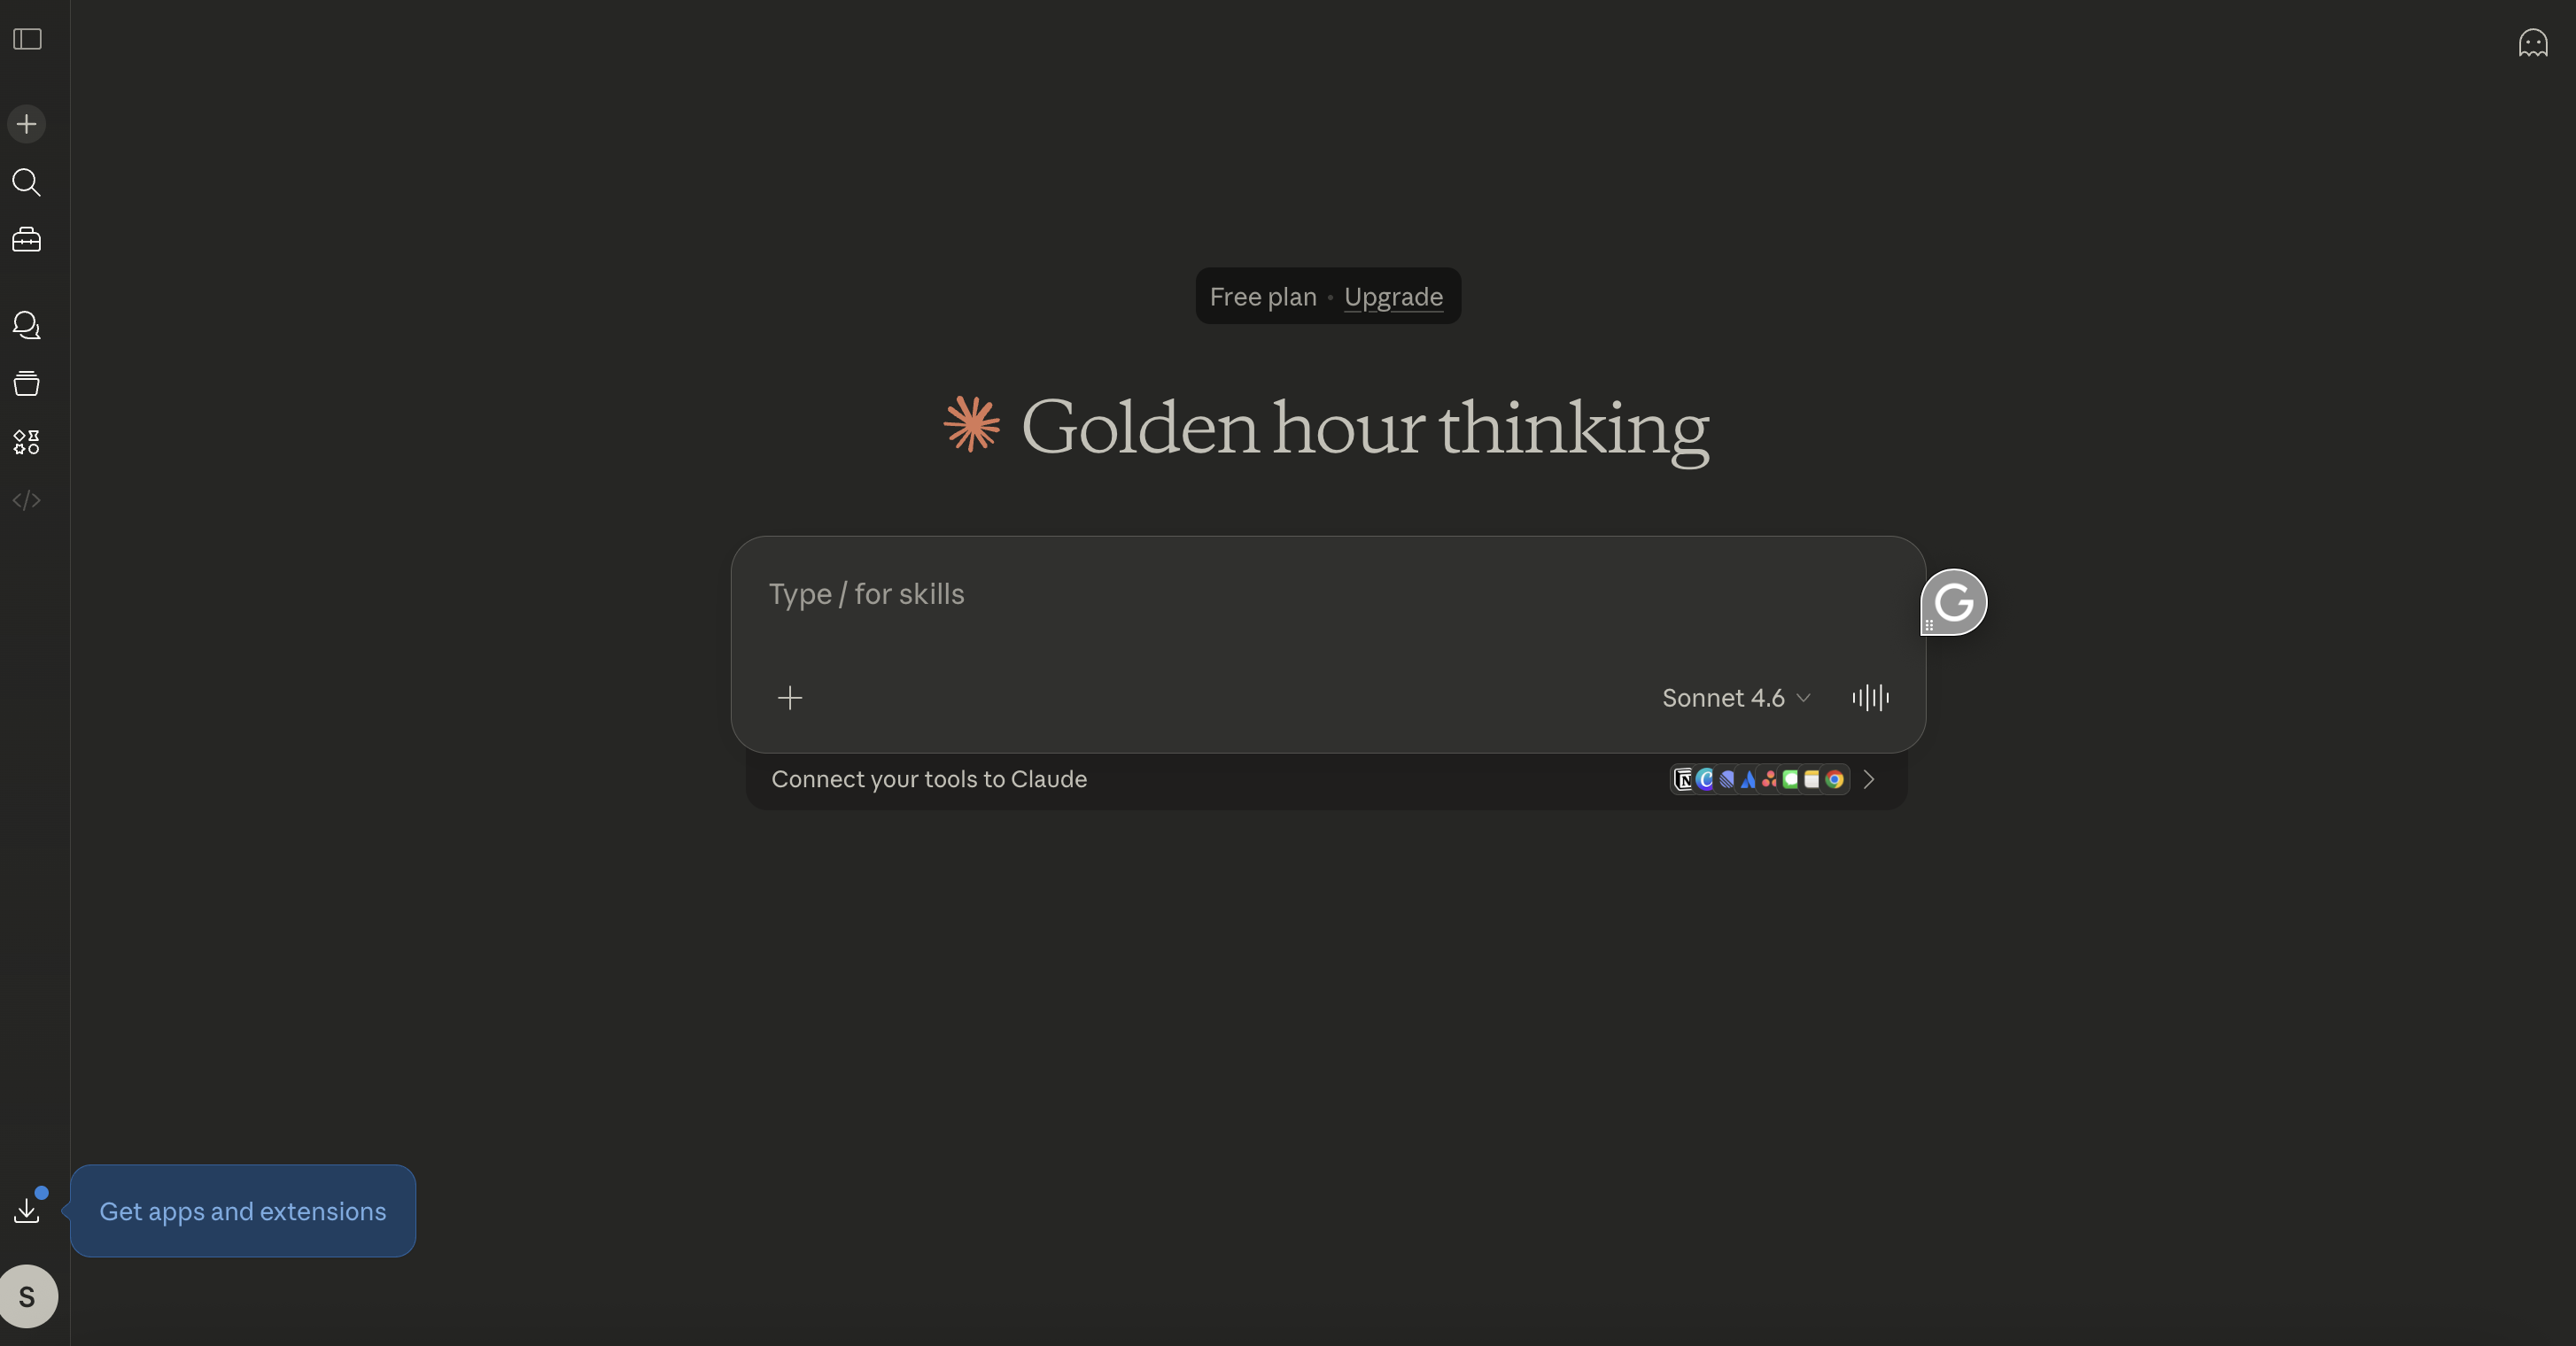The width and height of the screenshot is (2576, 1346).
Task: Toggle the sidebar collapse control
Action: 27,40
